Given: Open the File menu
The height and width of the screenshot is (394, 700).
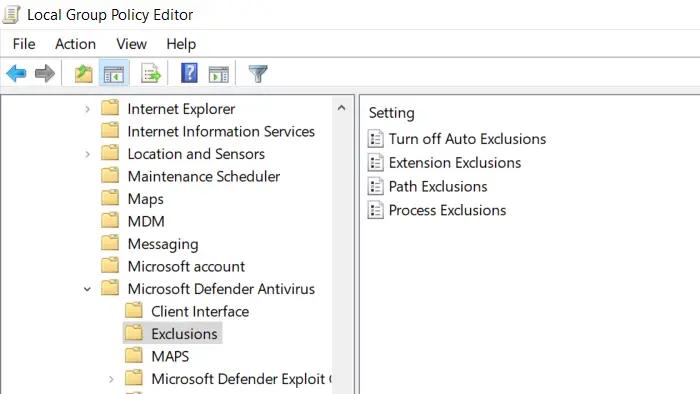Looking at the screenshot, I should click(24, 44).
